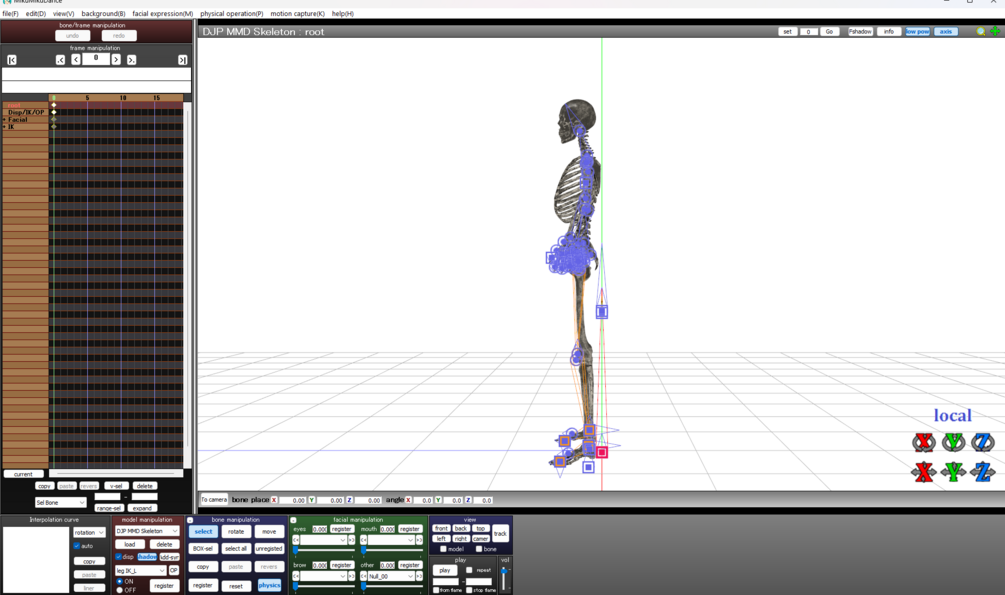This screenshot has height=595, width=1005.
Task: Click the BOX-sel button
Action: point(203,549)
